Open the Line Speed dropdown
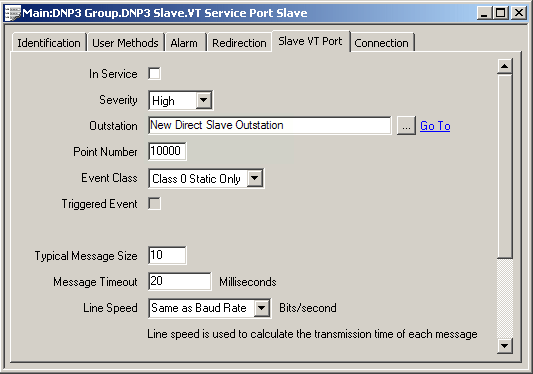The image size is (533, 374). point(261,308)
